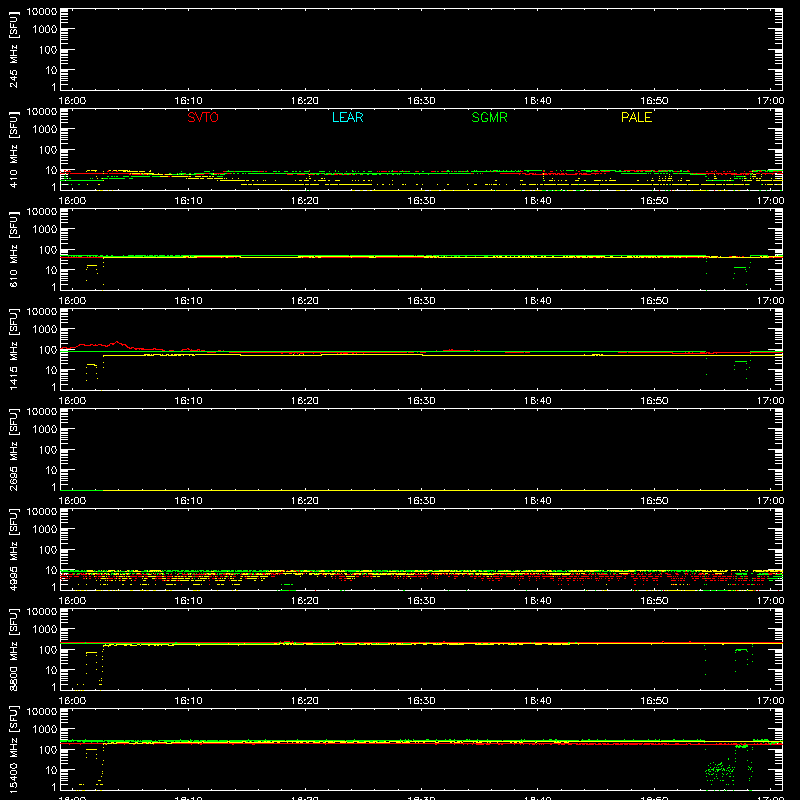Viewport: 800px width, 800px height.
Task: Select the '15400 MHz [SFU]' axis title
Action: pyautogui.click(x=13, y=749)
